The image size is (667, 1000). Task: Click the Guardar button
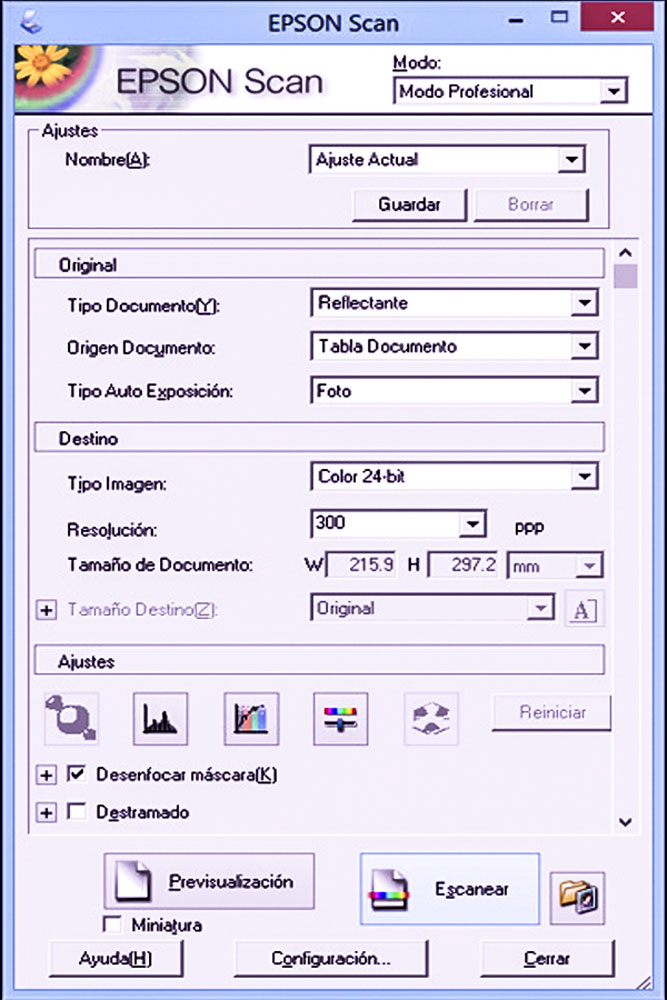(x=409, y=205)
